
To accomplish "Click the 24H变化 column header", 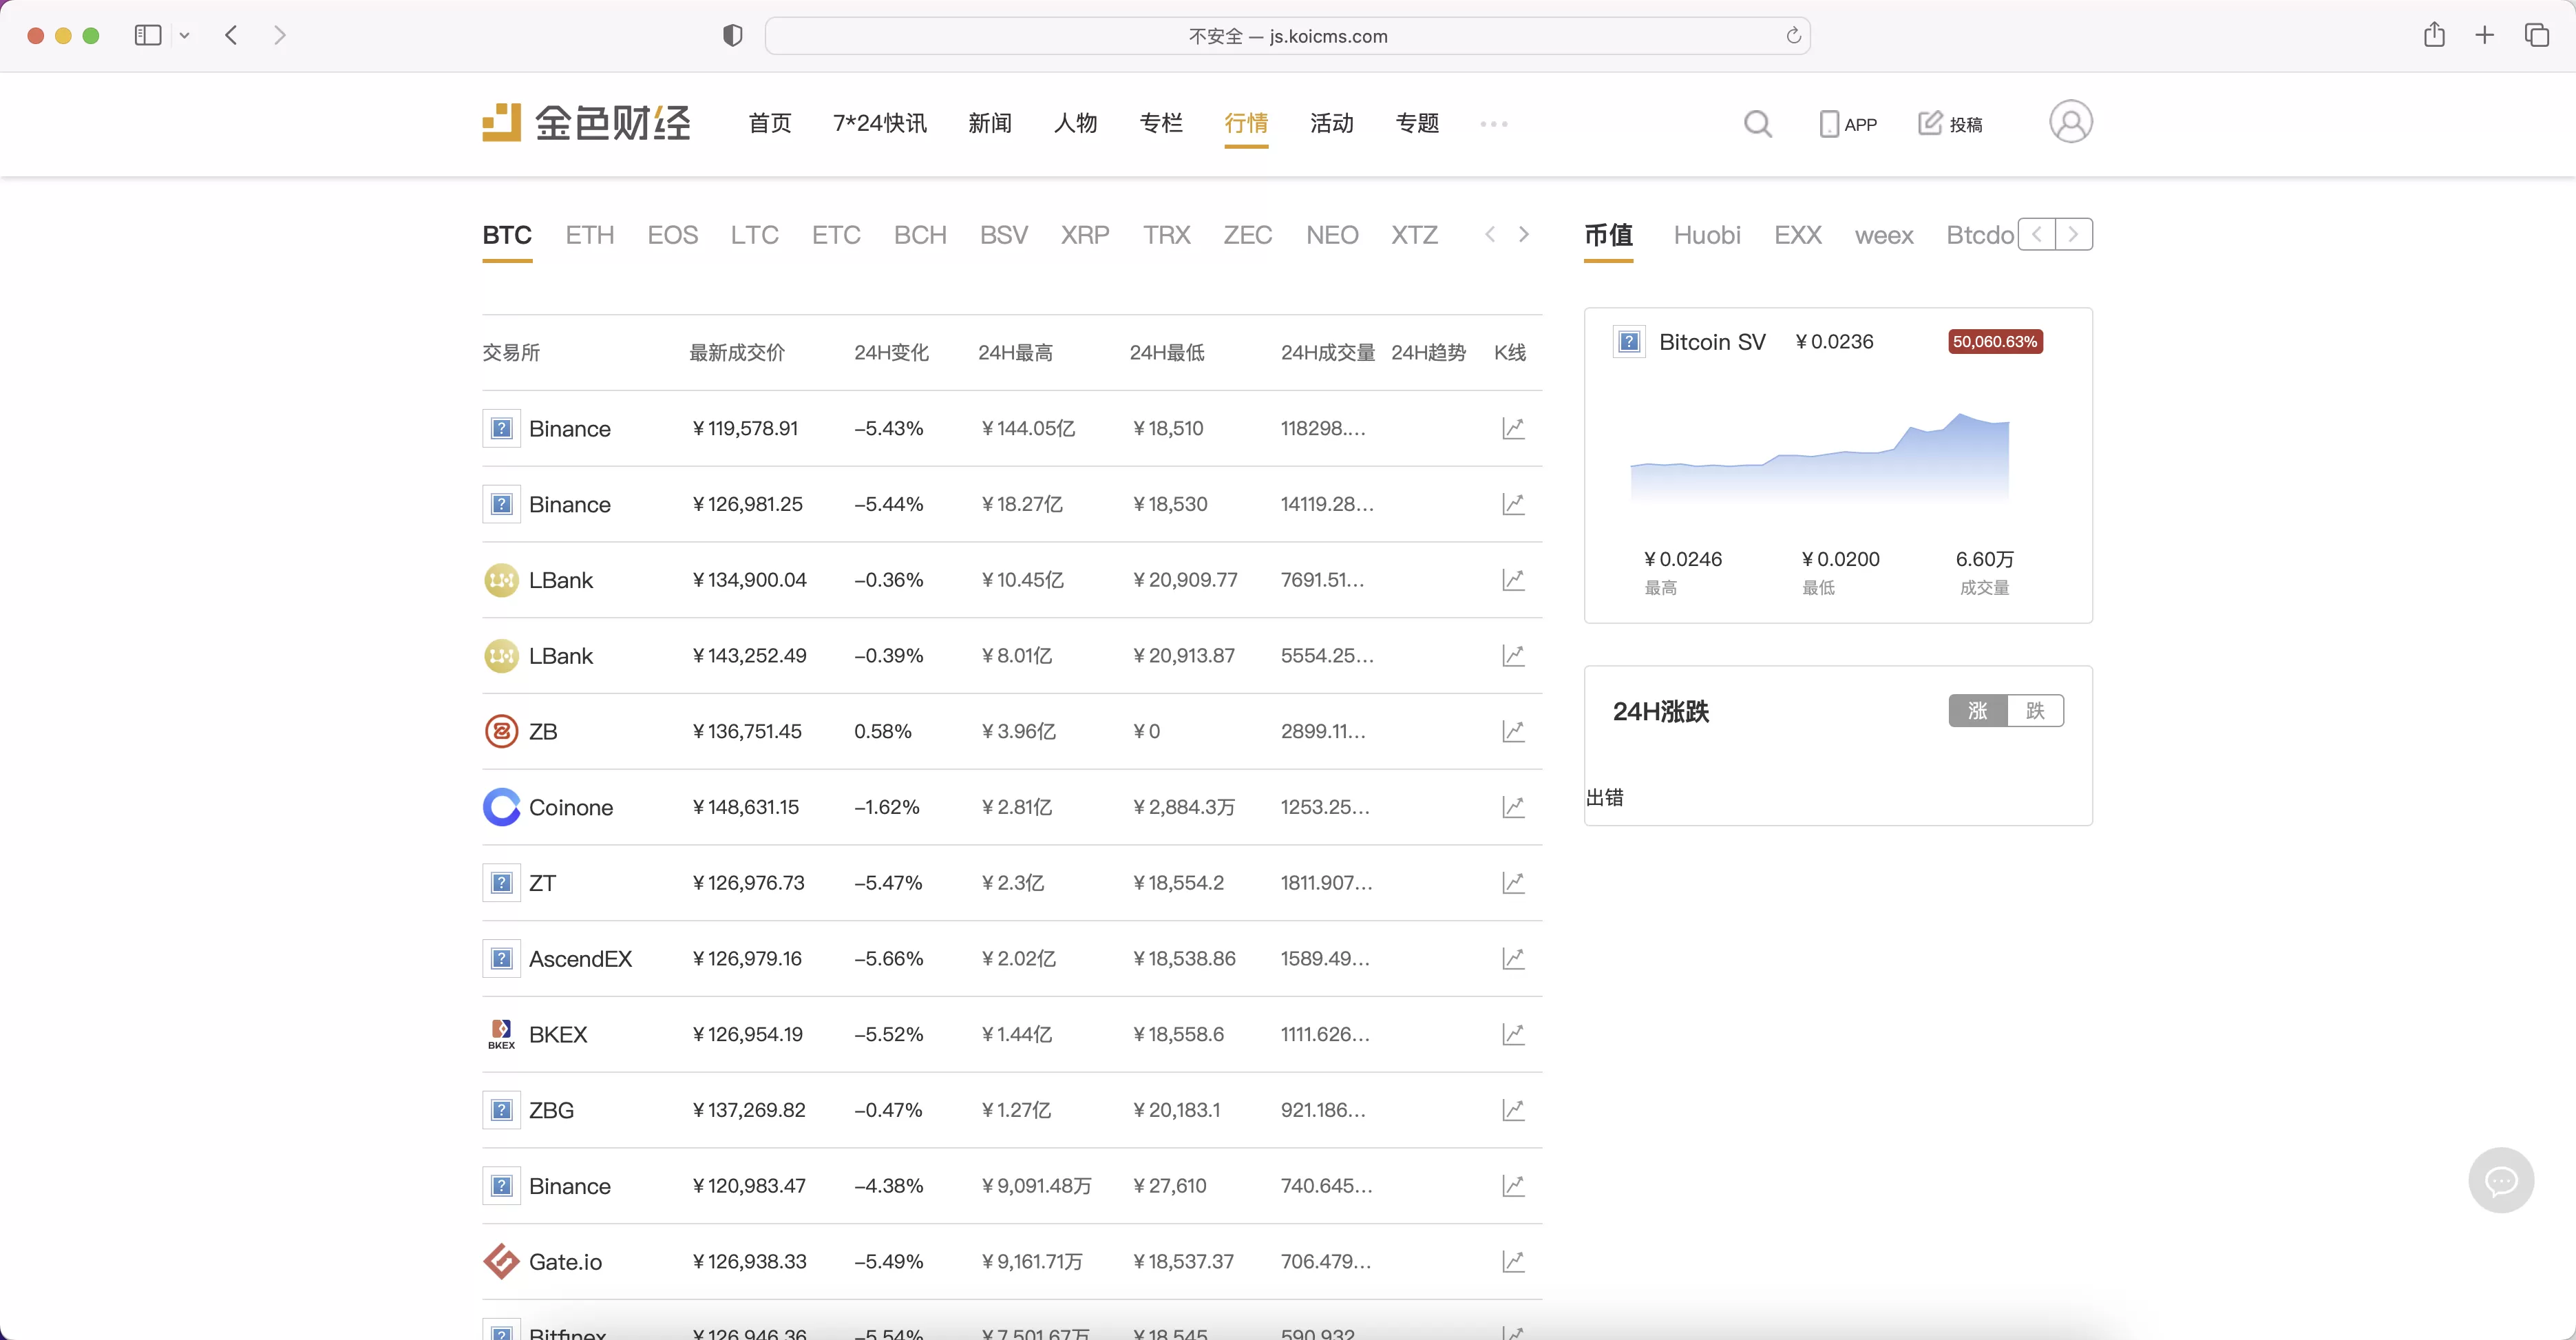I will coord(891,352).
